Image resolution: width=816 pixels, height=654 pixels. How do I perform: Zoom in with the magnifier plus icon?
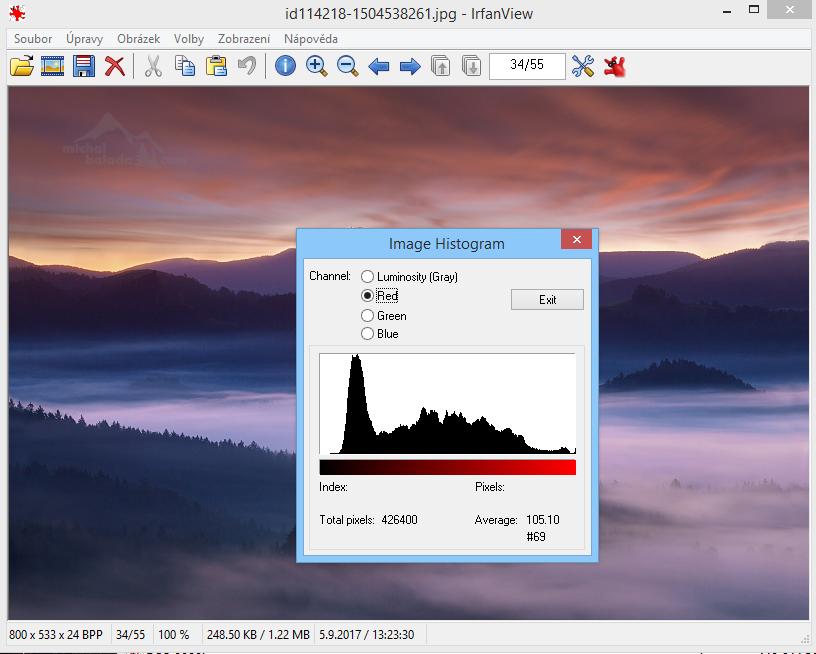pyautogui.click(x=316, y=66)
